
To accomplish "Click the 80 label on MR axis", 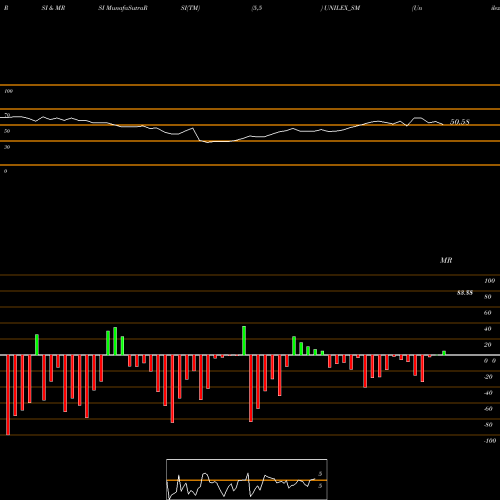I will click(x=488, y=297).
